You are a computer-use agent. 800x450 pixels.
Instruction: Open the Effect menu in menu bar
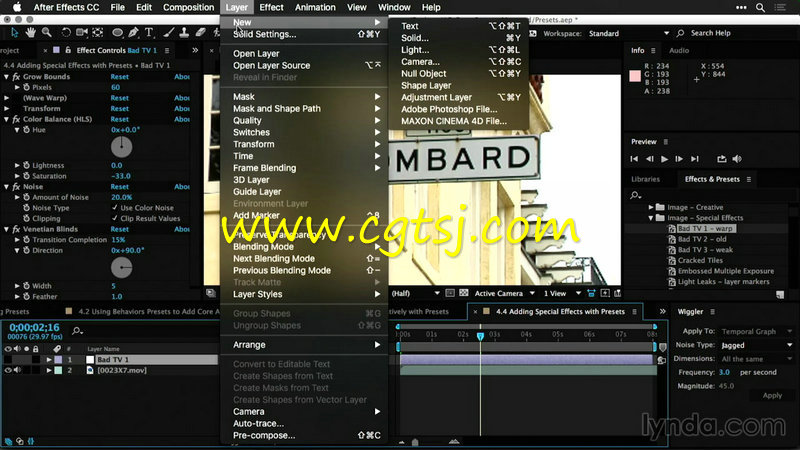click(x=271, y=7)
